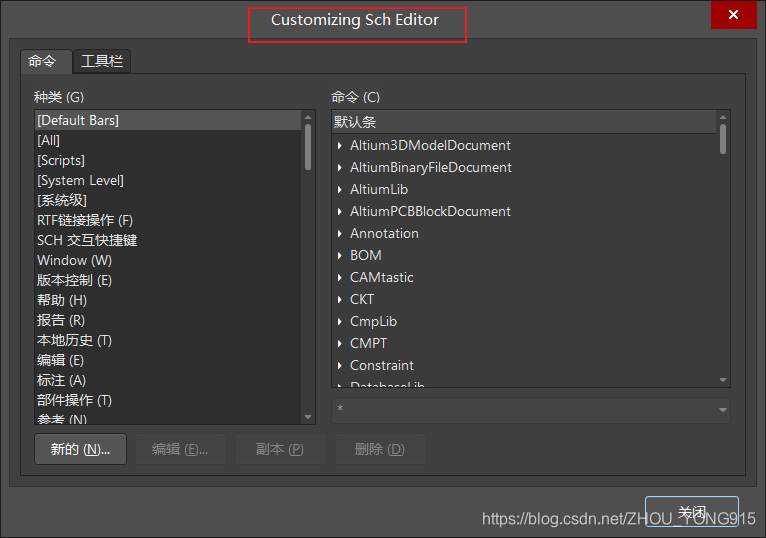Click the 关闭 button
Image resolution: width=766 pixels, height=538 pixels.
point(692,512)
